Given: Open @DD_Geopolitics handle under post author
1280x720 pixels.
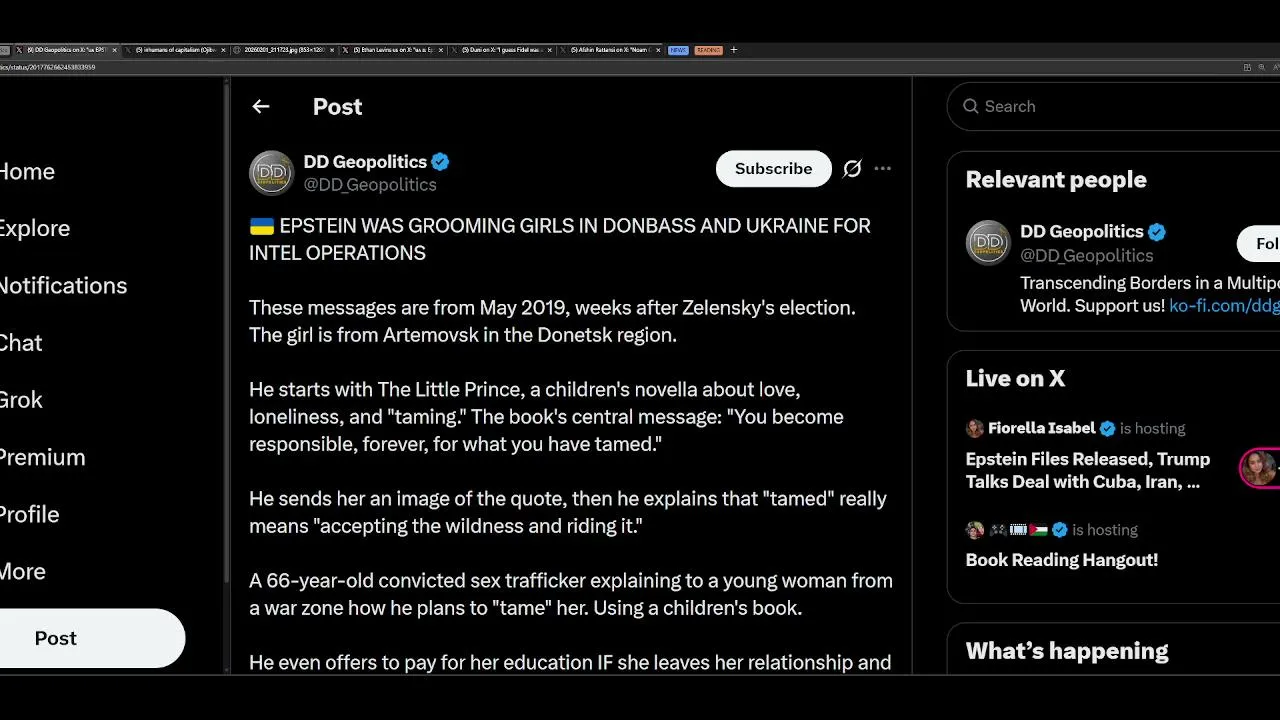Looking at the screenshot, I should [x=370, y=185].
